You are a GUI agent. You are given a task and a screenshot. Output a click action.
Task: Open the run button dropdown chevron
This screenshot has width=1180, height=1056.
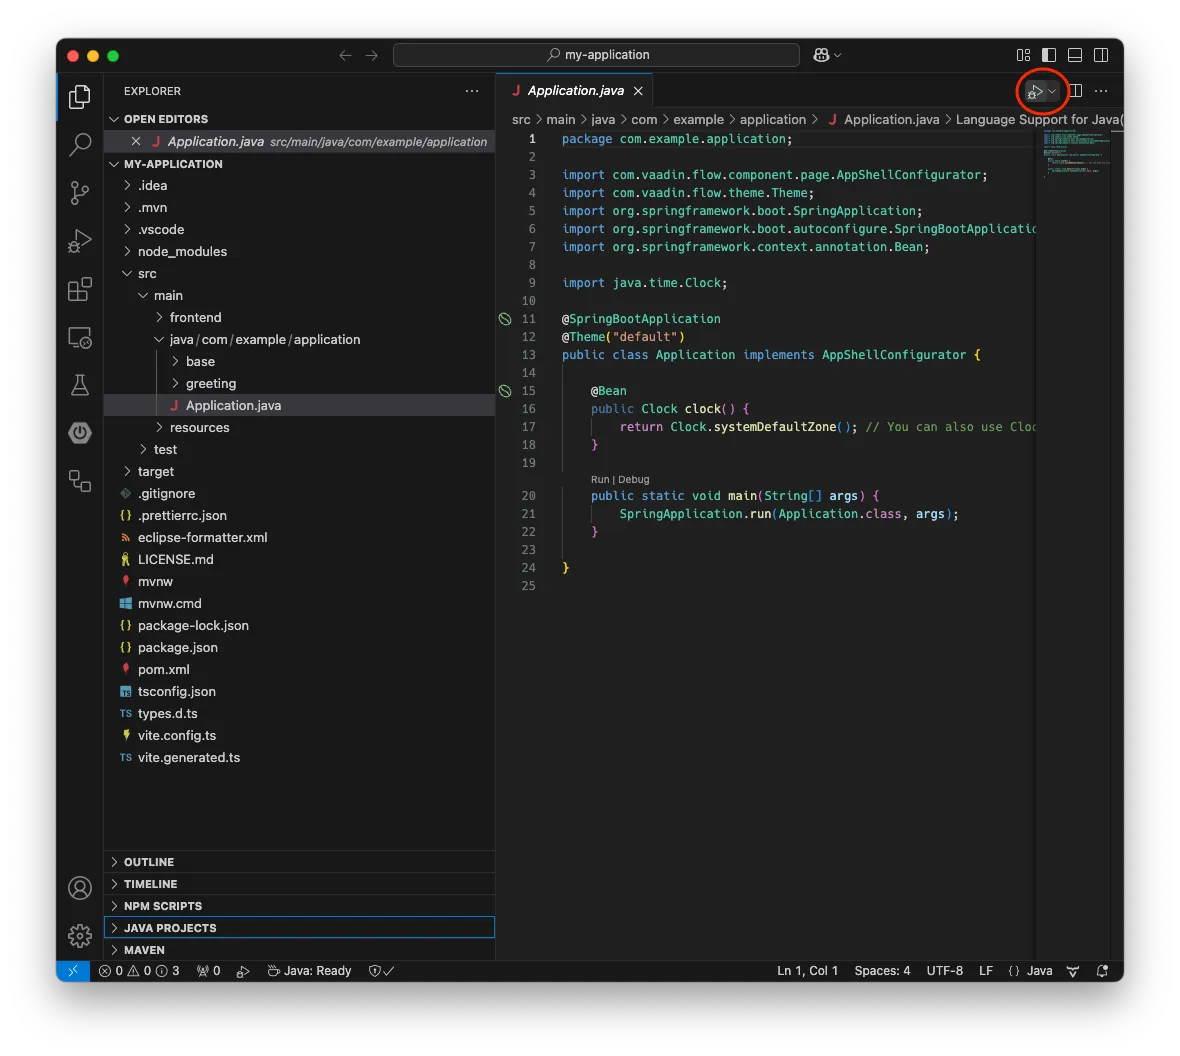1051,91
